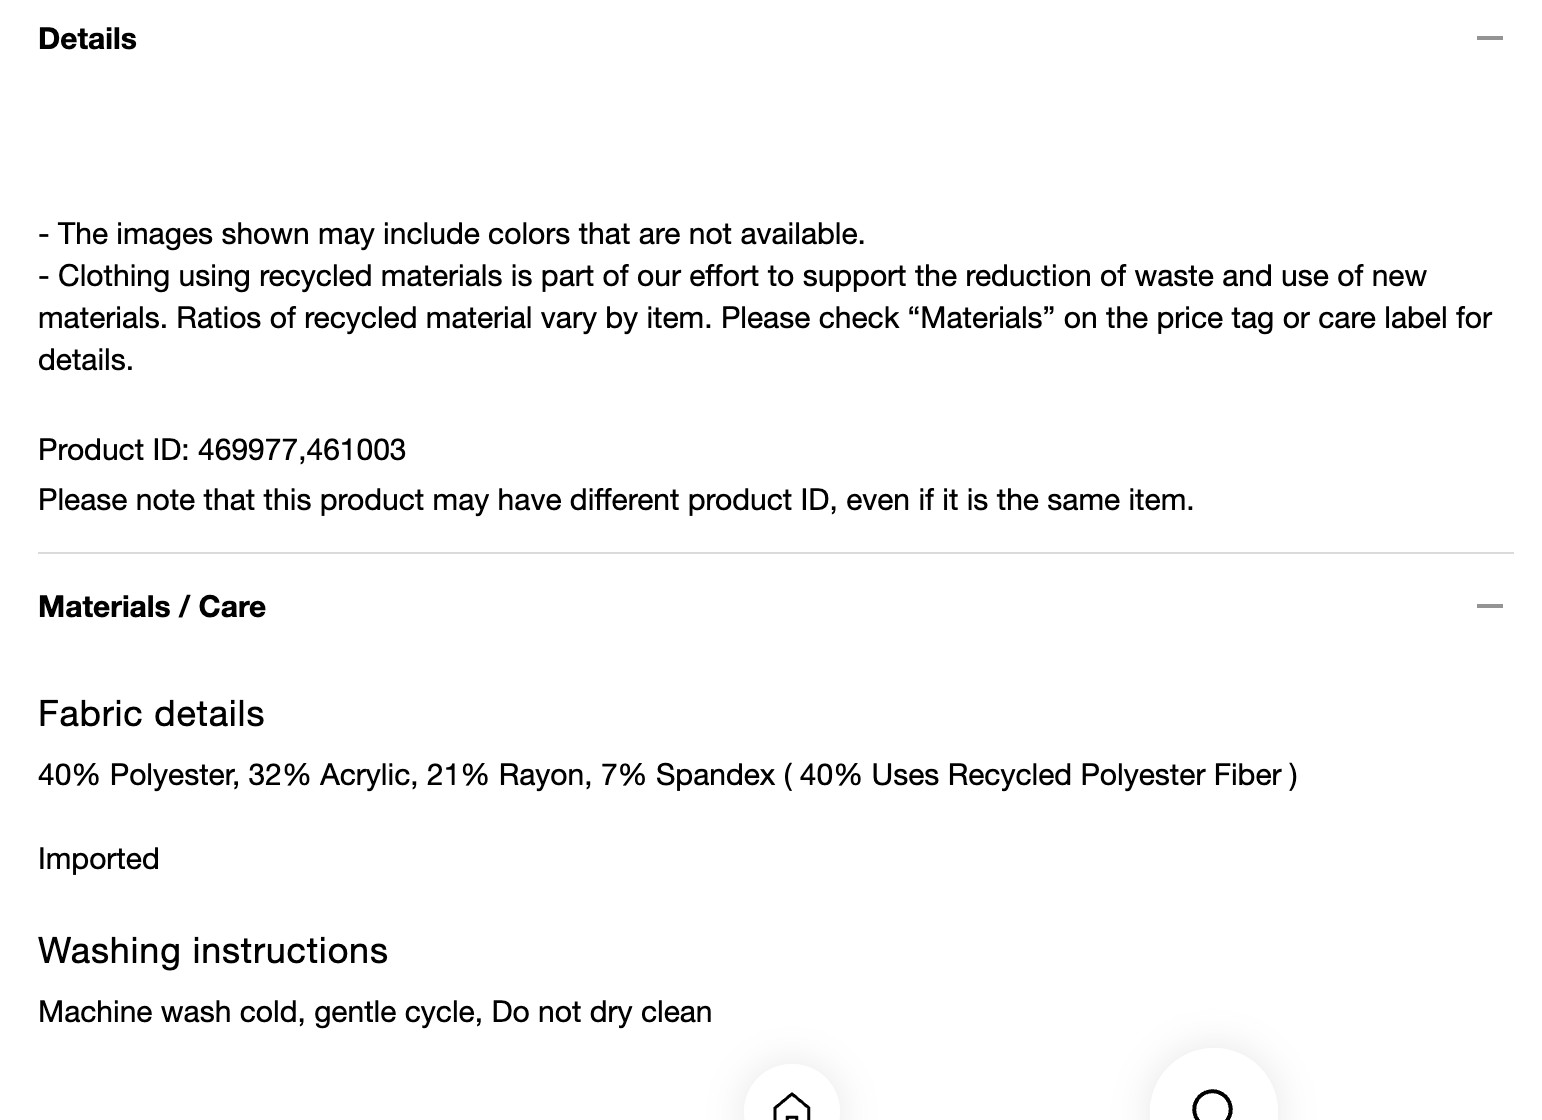
Task: Click "Do not dry clean" text
Action: tap(602, 1012)
